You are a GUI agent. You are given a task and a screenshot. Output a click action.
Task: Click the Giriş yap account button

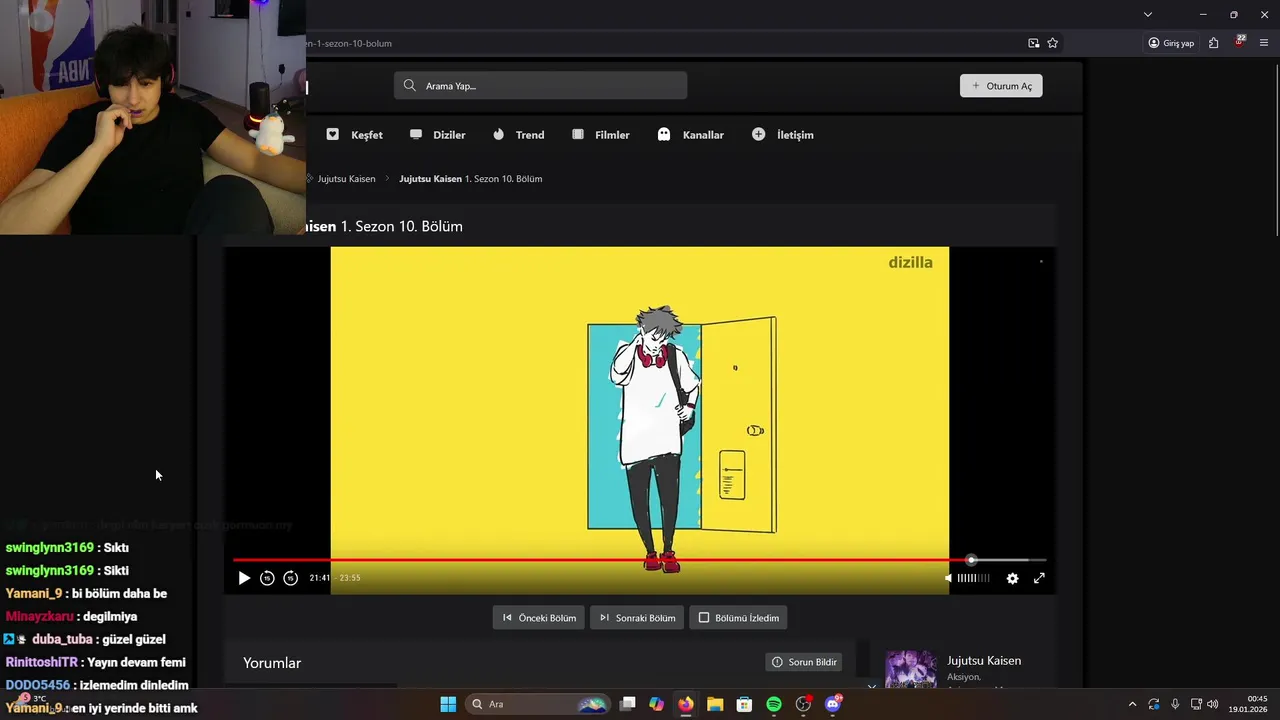(1171, 43)
